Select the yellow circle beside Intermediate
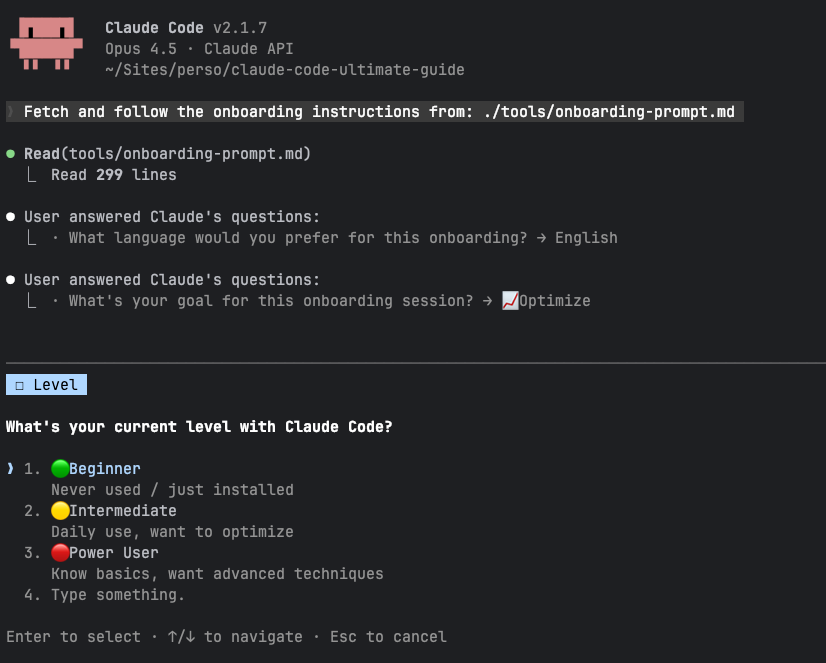Viewport: 826px width, 663px height. pyautogui.click(x=58, y=510)
